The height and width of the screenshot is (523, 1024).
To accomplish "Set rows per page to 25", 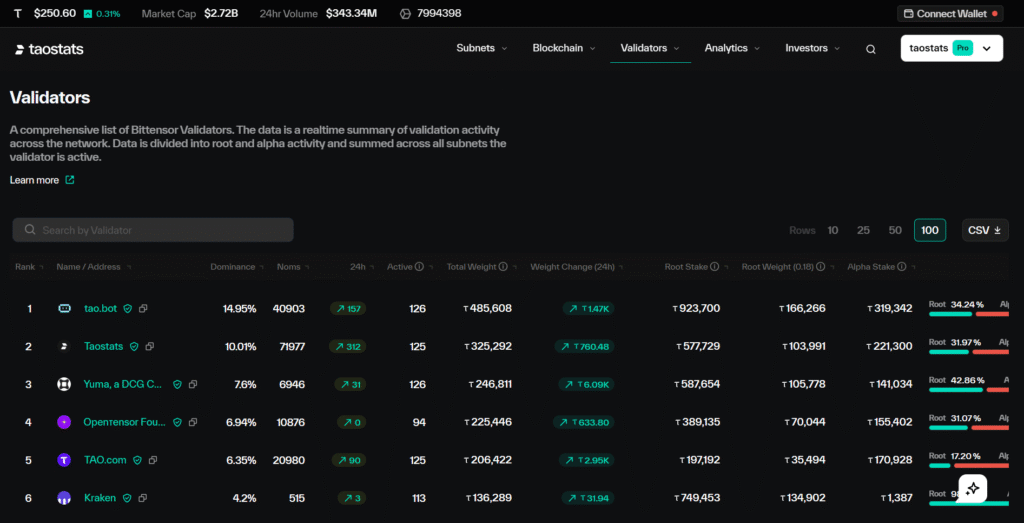I will pyautogui.click(x=863, y=230).
